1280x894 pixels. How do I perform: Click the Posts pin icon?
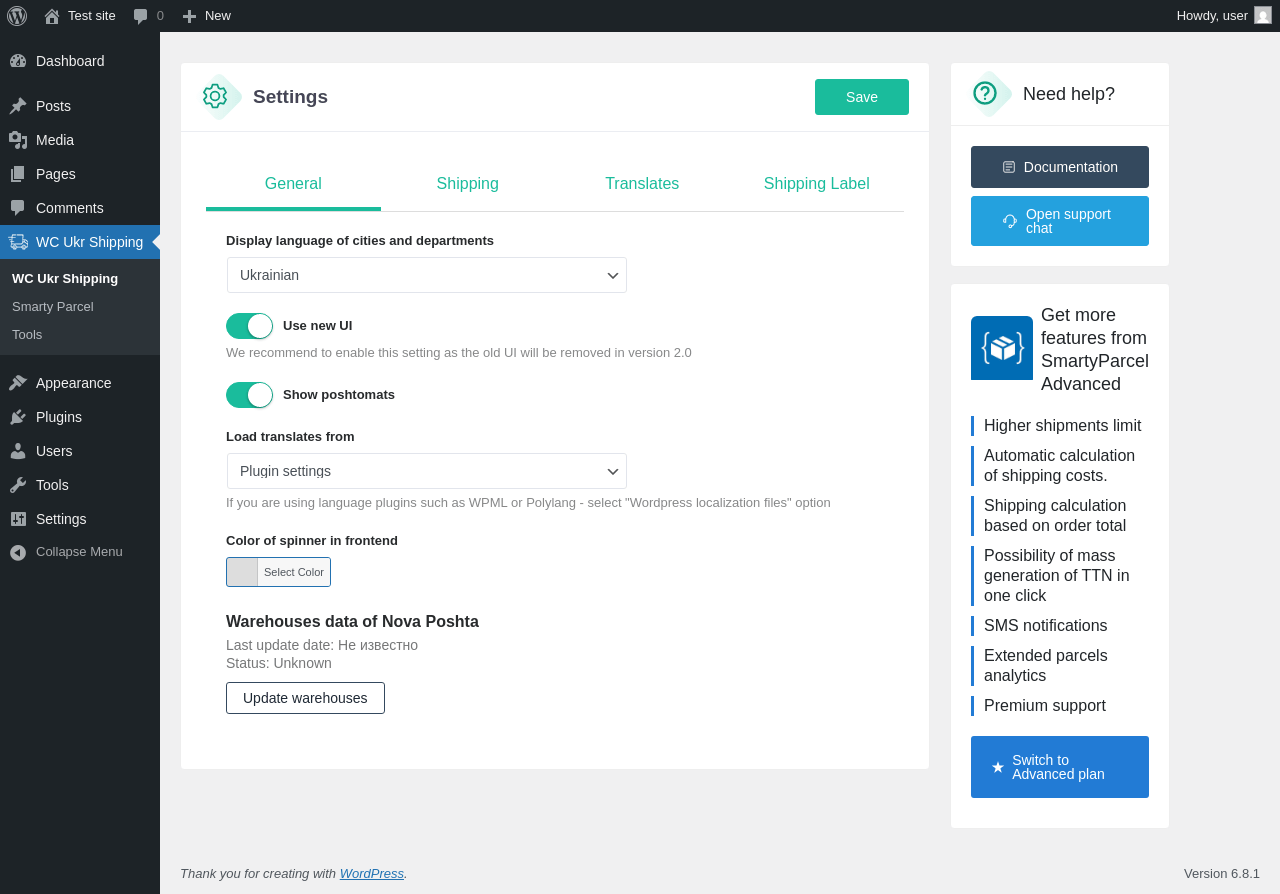coord(18,106)
